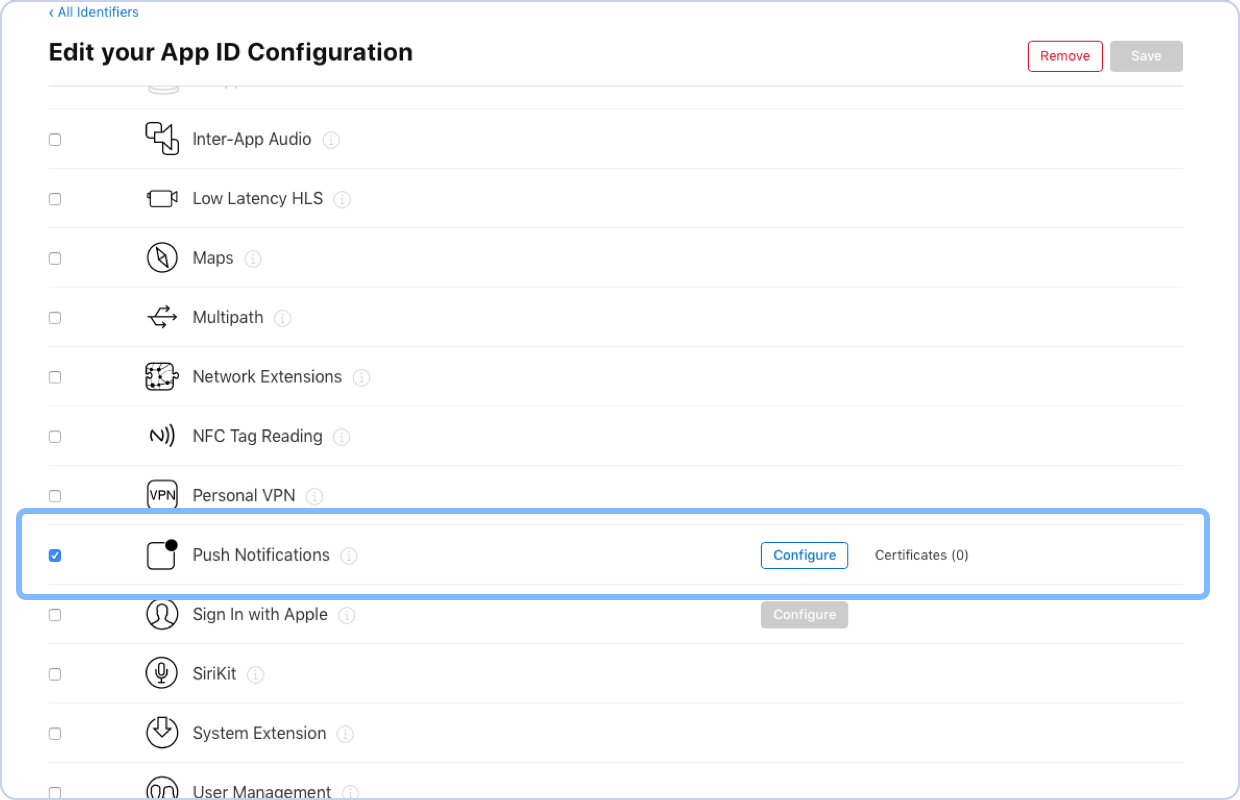This screenshot has height=800, width=1240.
Task: Click the Low Latency HLS camera icon
Action: (x=161, y=198)
